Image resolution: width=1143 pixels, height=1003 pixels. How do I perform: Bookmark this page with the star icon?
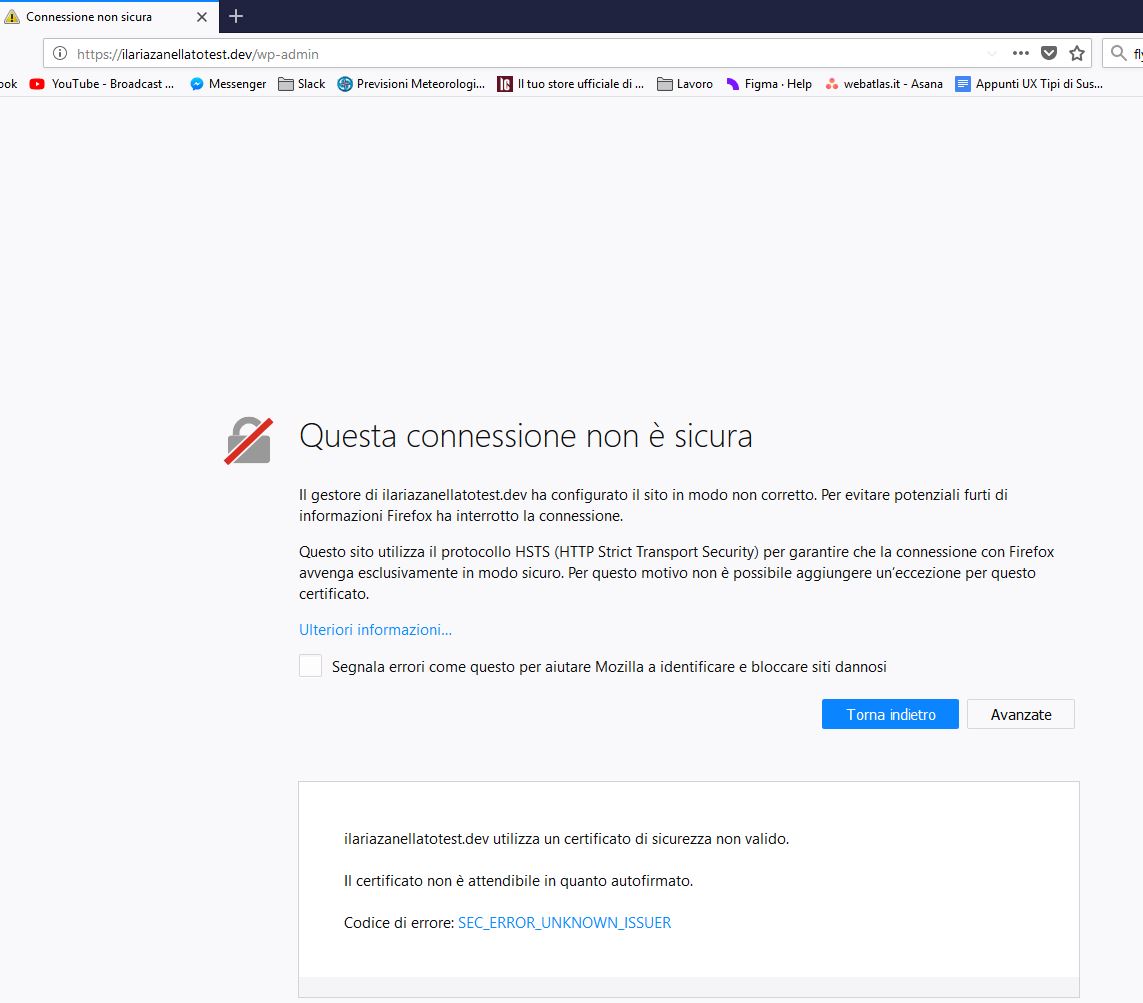[1077, 53]
